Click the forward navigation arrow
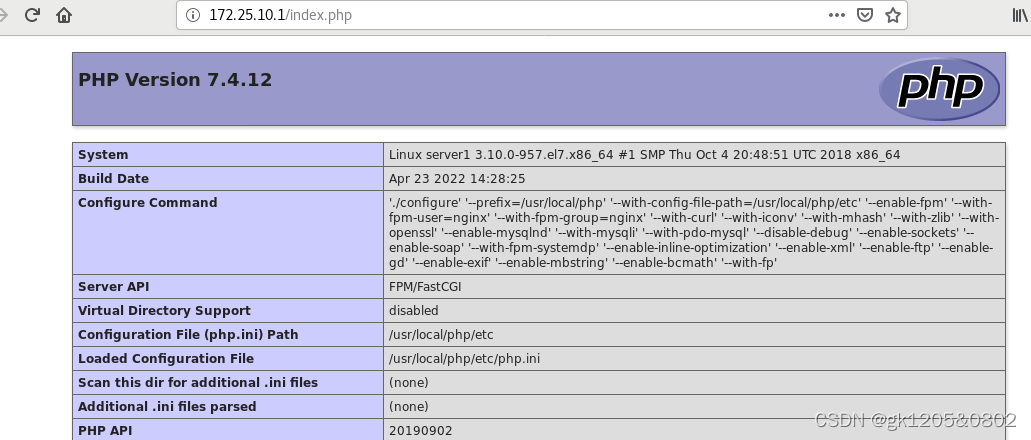 click(x=3, y=14)
